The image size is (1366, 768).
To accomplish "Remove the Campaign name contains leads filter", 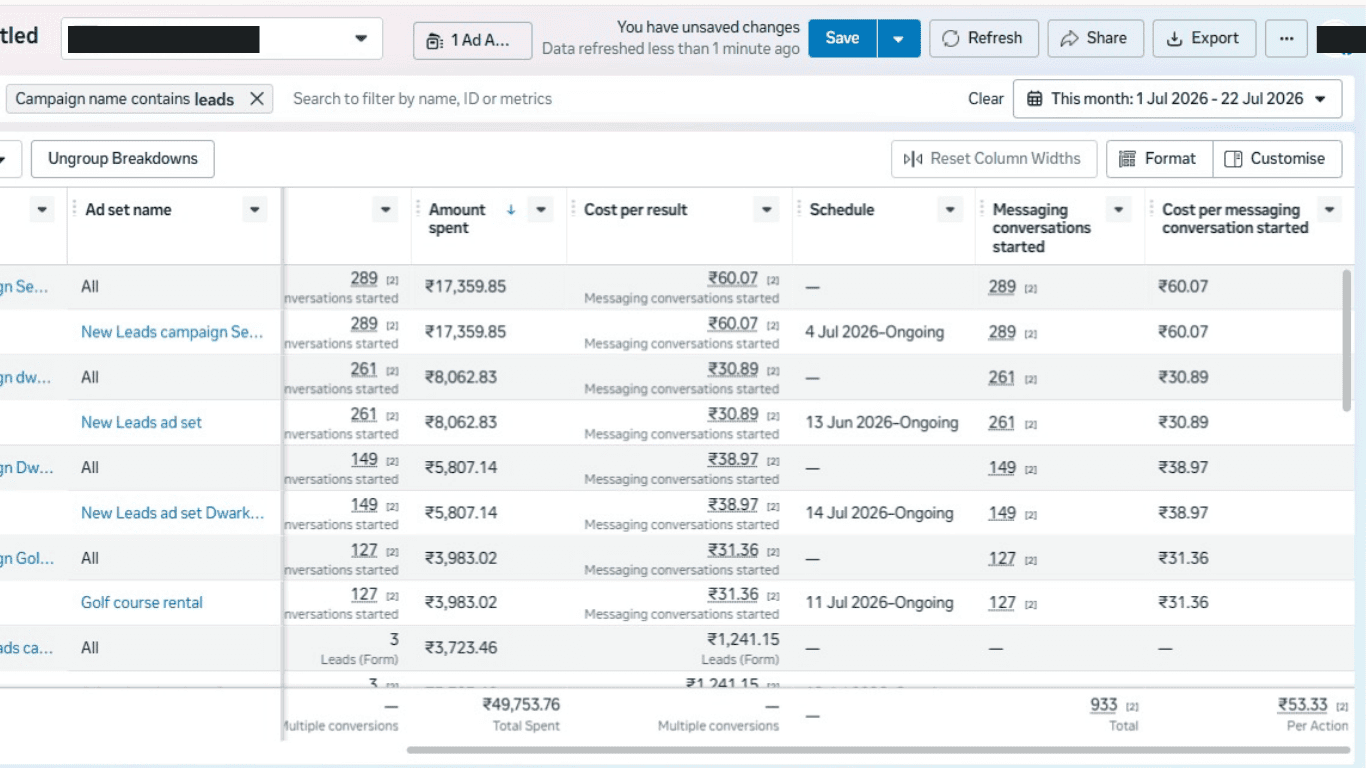I will [x=257, y=98].
